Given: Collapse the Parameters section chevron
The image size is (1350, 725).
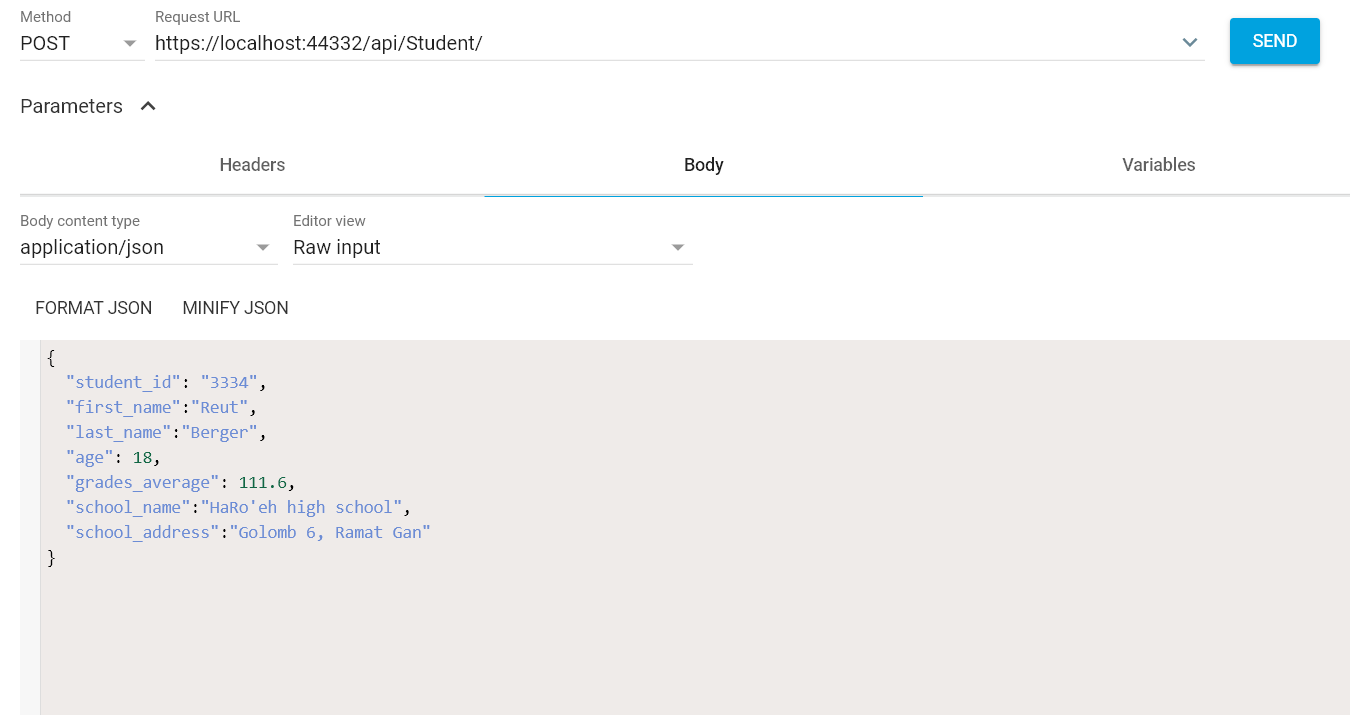Looking at the screenshot, I should 148,106.
